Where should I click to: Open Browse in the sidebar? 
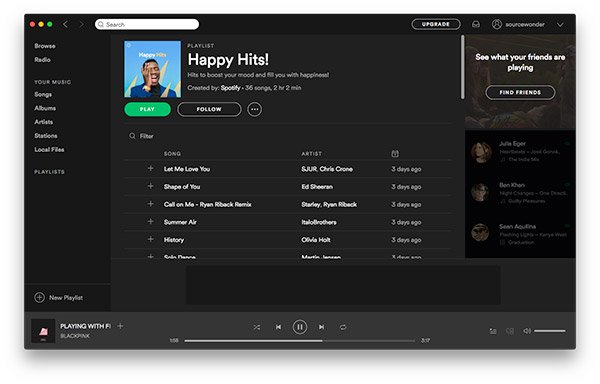(x=45, y=46)
